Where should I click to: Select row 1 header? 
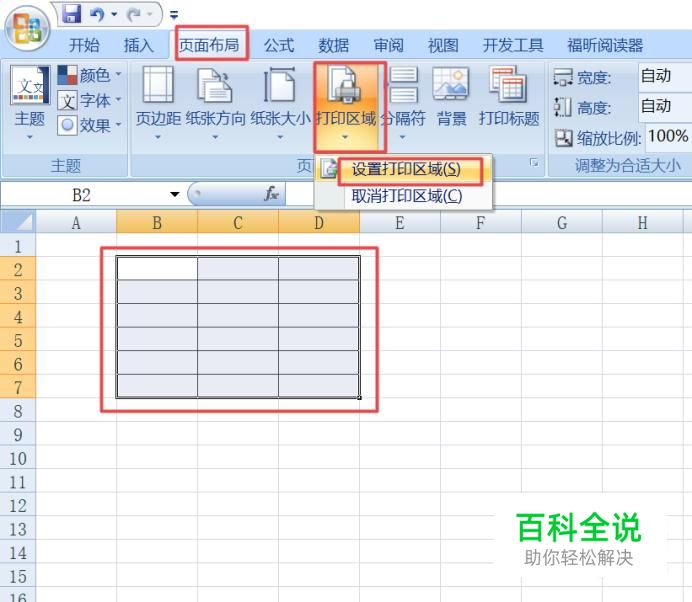(x=18, y=246)
